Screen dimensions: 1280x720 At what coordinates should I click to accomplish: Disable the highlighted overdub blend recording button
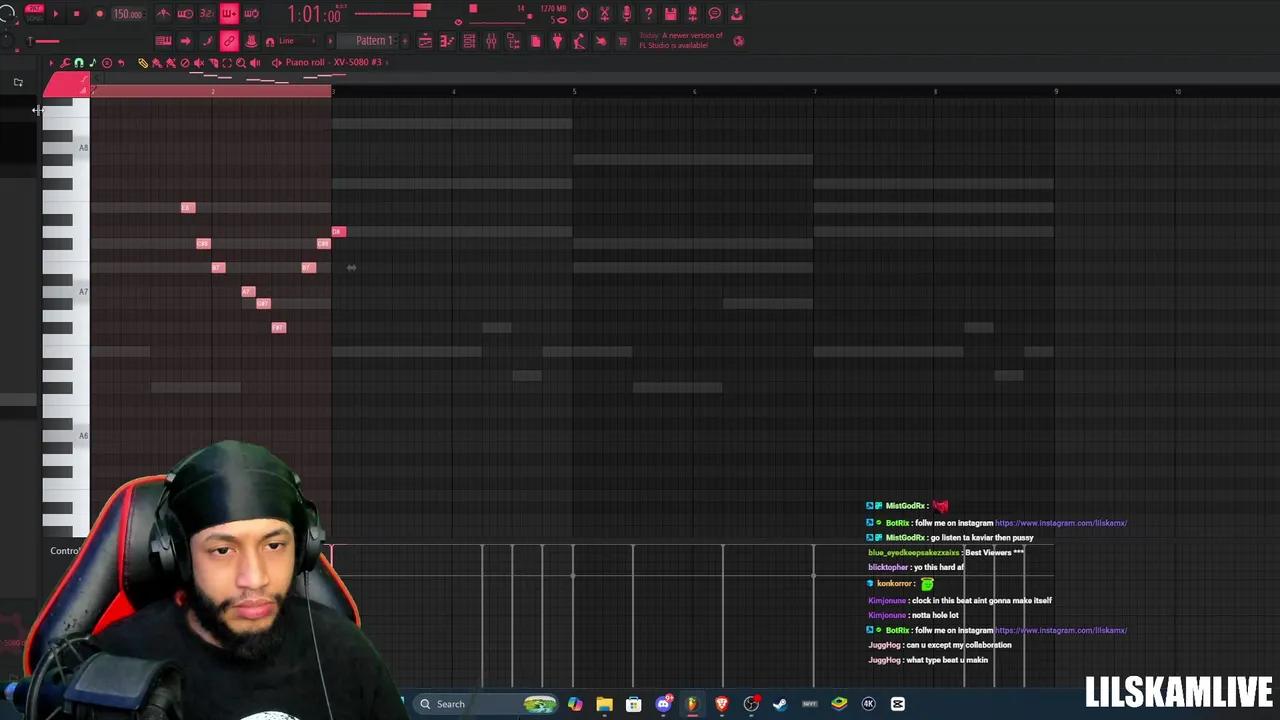[229, 13]
